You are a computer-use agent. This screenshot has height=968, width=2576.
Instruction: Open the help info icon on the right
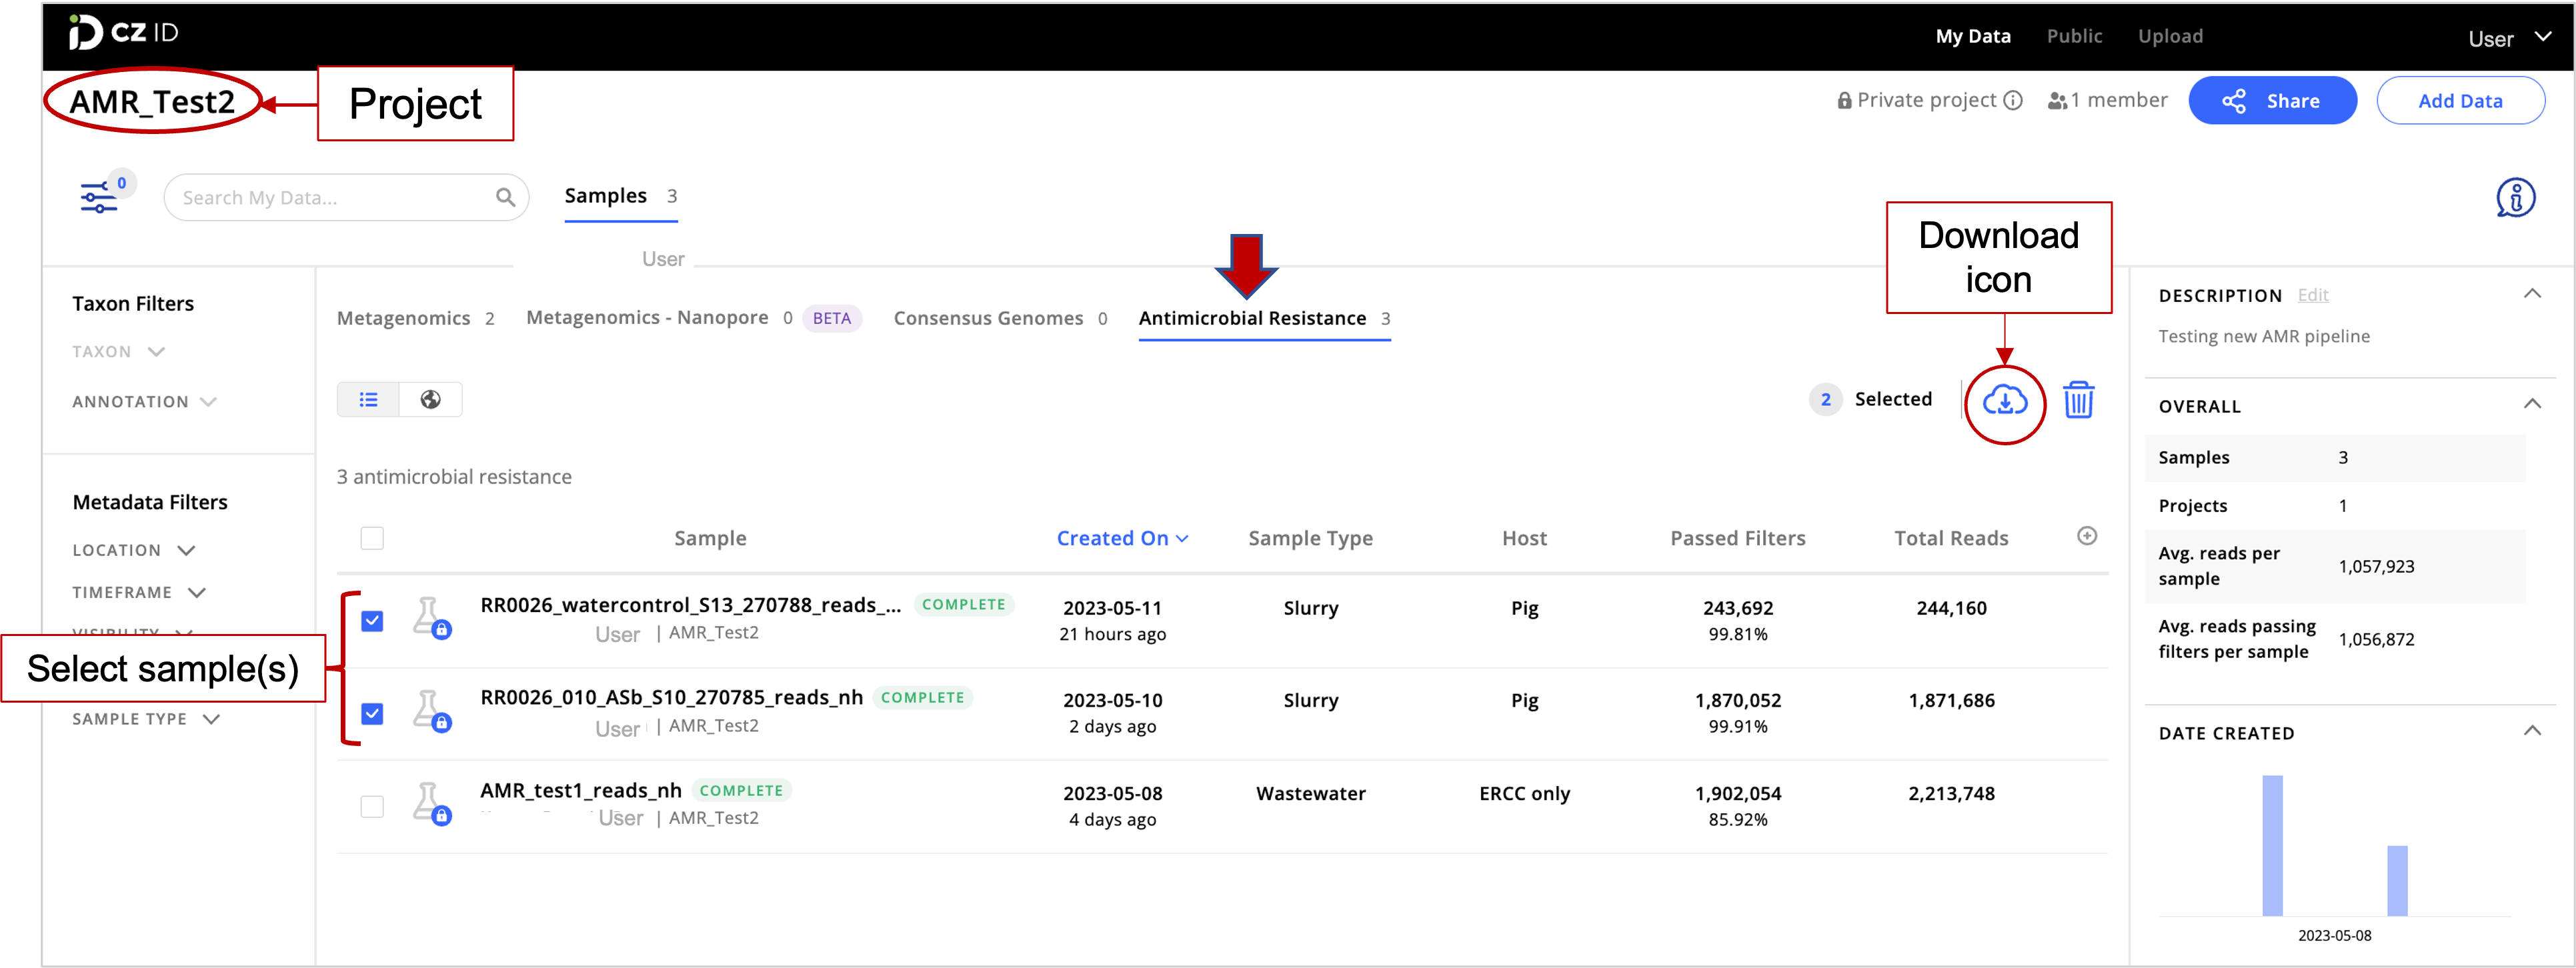[x=2516, y=197]
